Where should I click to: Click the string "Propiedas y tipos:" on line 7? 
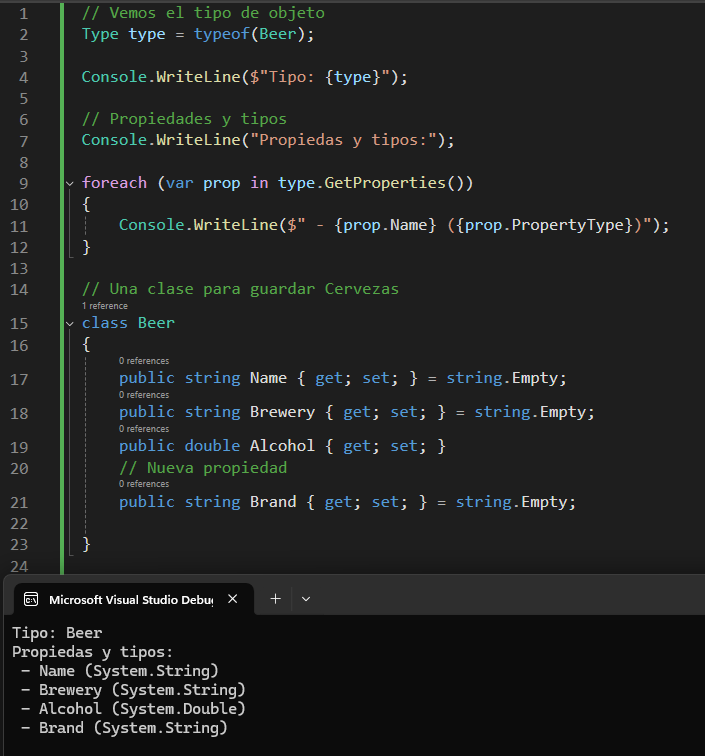[x=343, y=140]
